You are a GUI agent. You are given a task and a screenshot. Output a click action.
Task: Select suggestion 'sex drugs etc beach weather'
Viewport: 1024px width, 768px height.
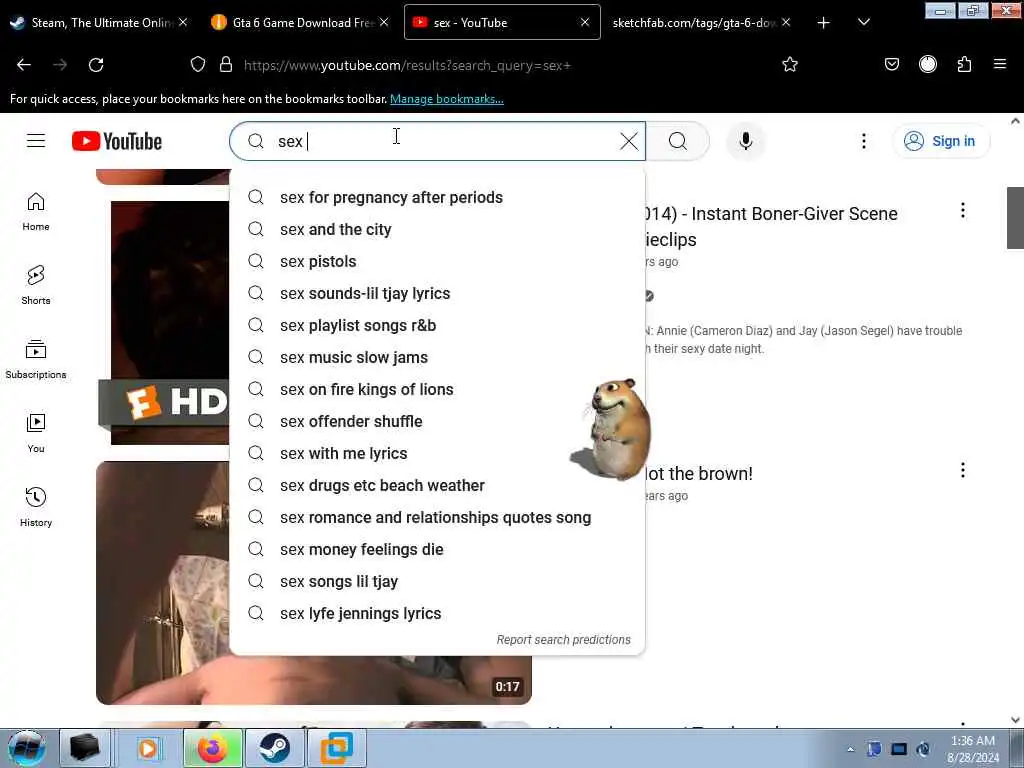click(437, 486)
